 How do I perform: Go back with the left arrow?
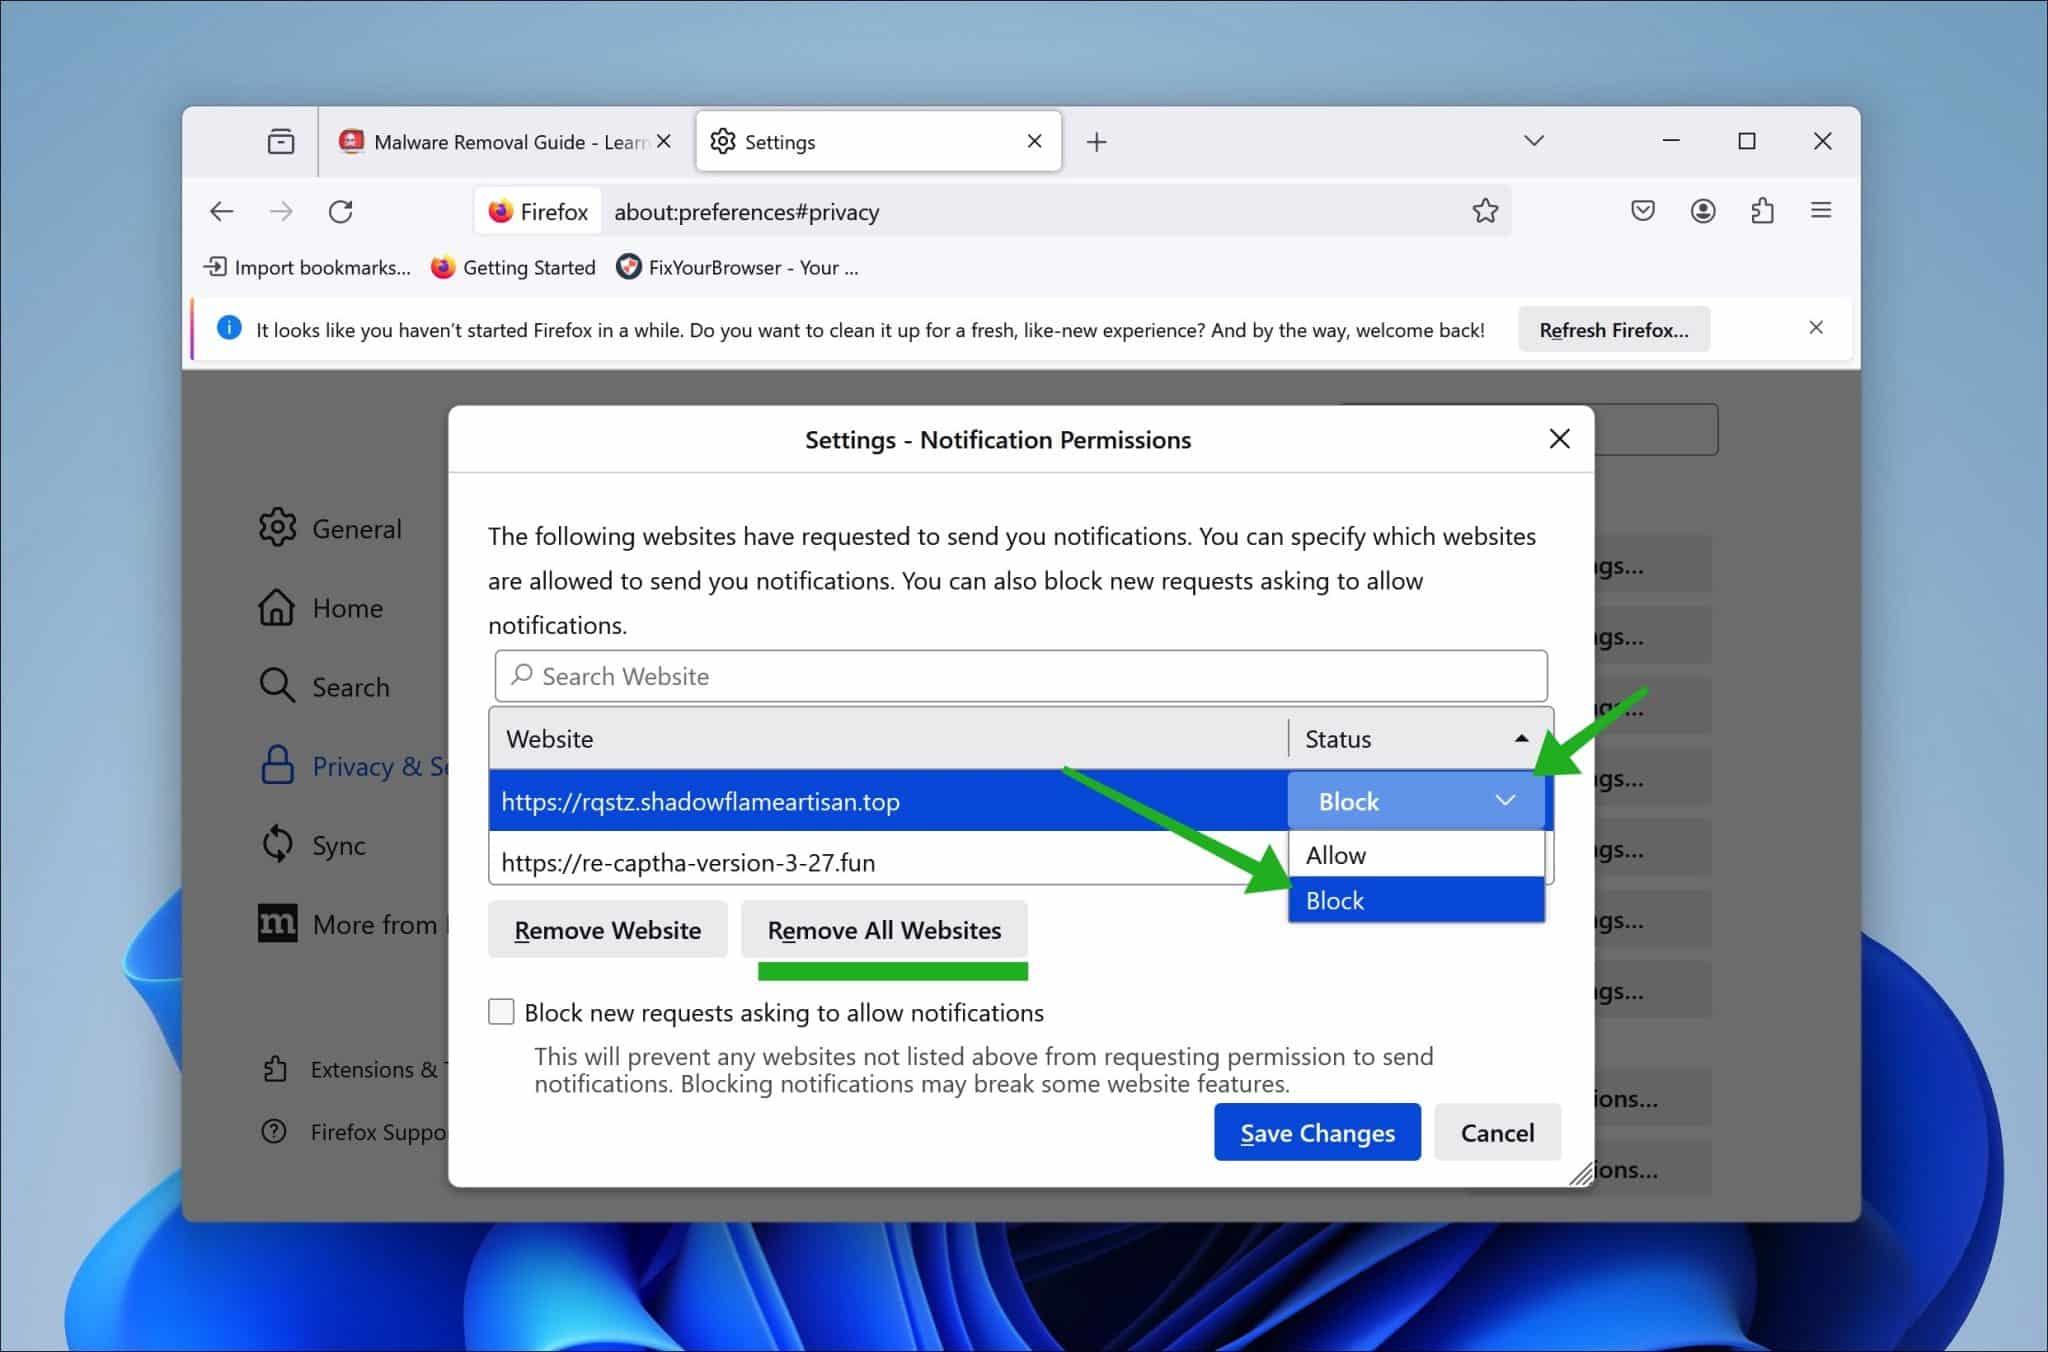click(x=222, y=211)
